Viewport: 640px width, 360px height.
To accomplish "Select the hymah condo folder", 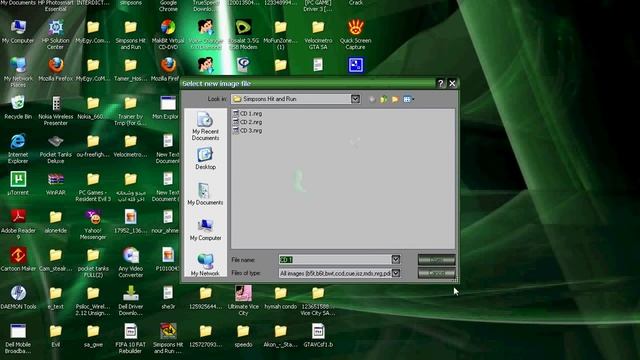I will pyautogui.click(x=280, y=297).
